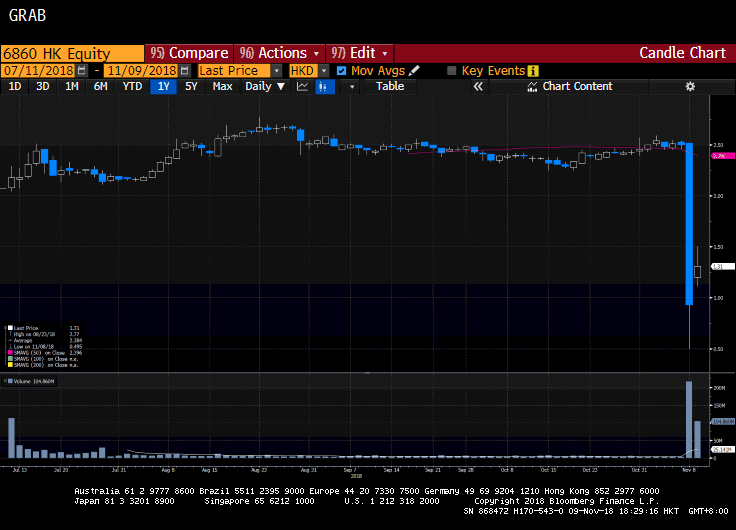Click the 95) Compare button
The image size is (736, 530).
point(189,53)
